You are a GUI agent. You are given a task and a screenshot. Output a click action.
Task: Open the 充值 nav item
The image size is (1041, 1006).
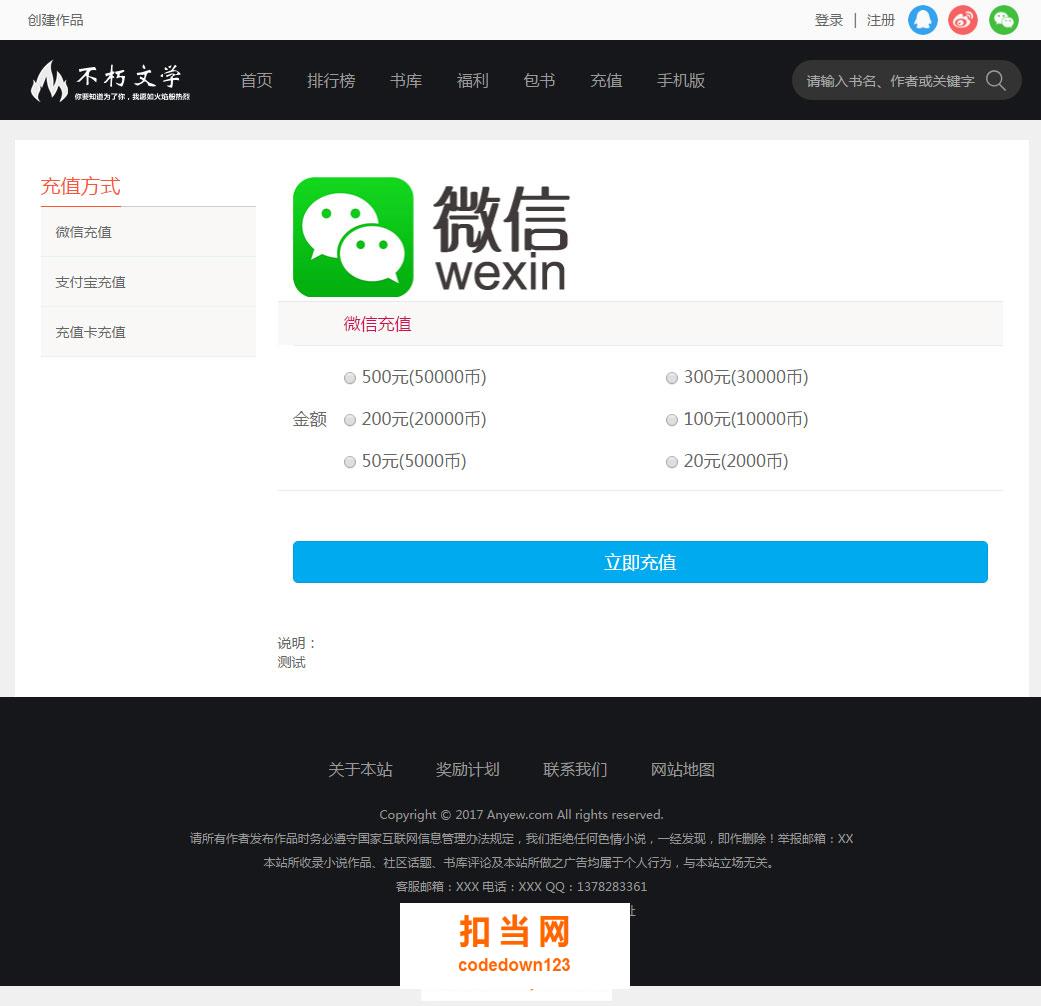(606, 80)
